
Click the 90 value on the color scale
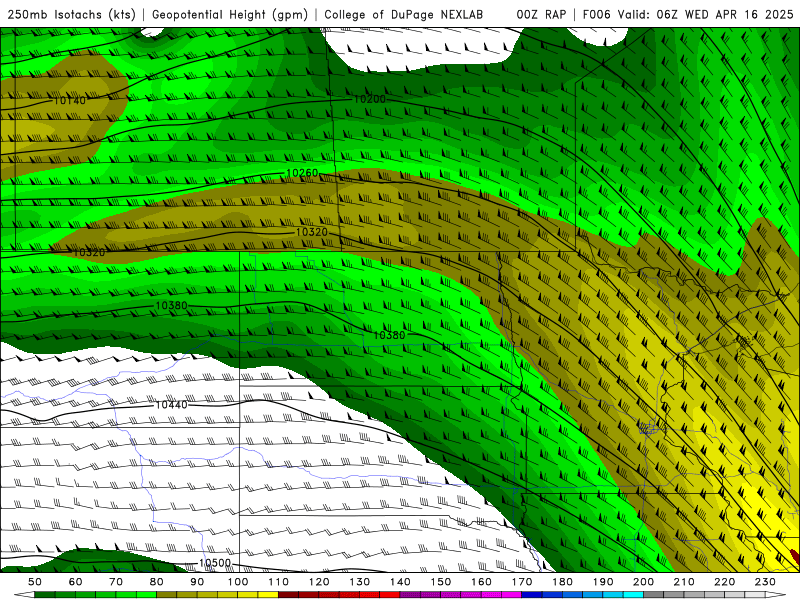pos(197,582)
